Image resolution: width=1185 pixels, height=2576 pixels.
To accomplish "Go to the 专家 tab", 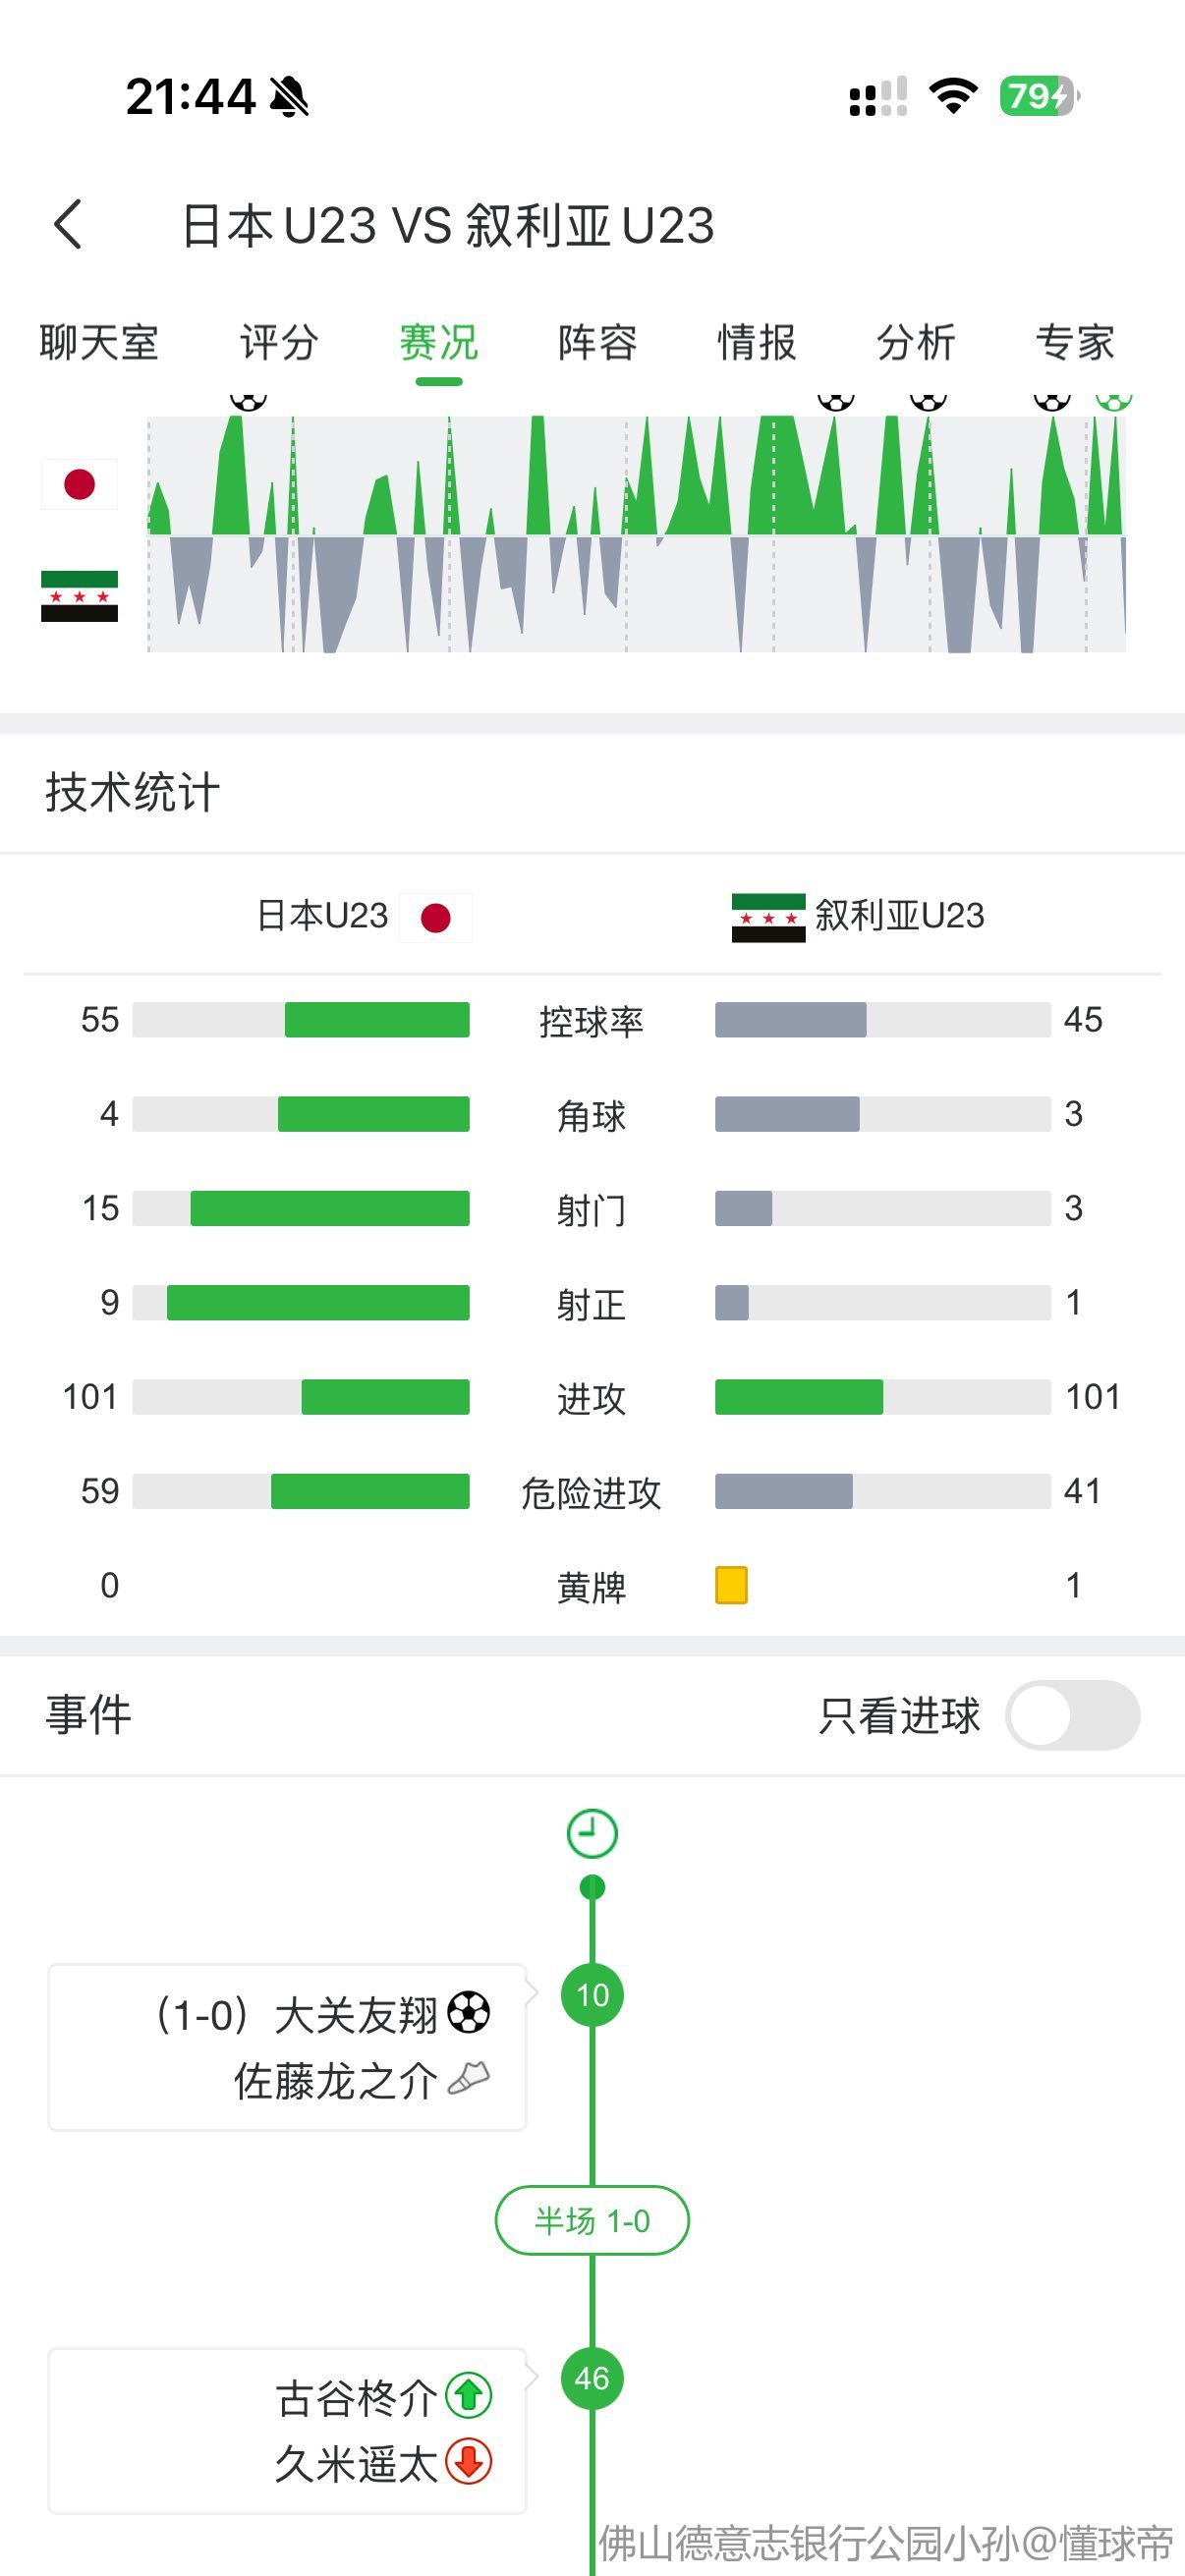I will point(1075,343).
